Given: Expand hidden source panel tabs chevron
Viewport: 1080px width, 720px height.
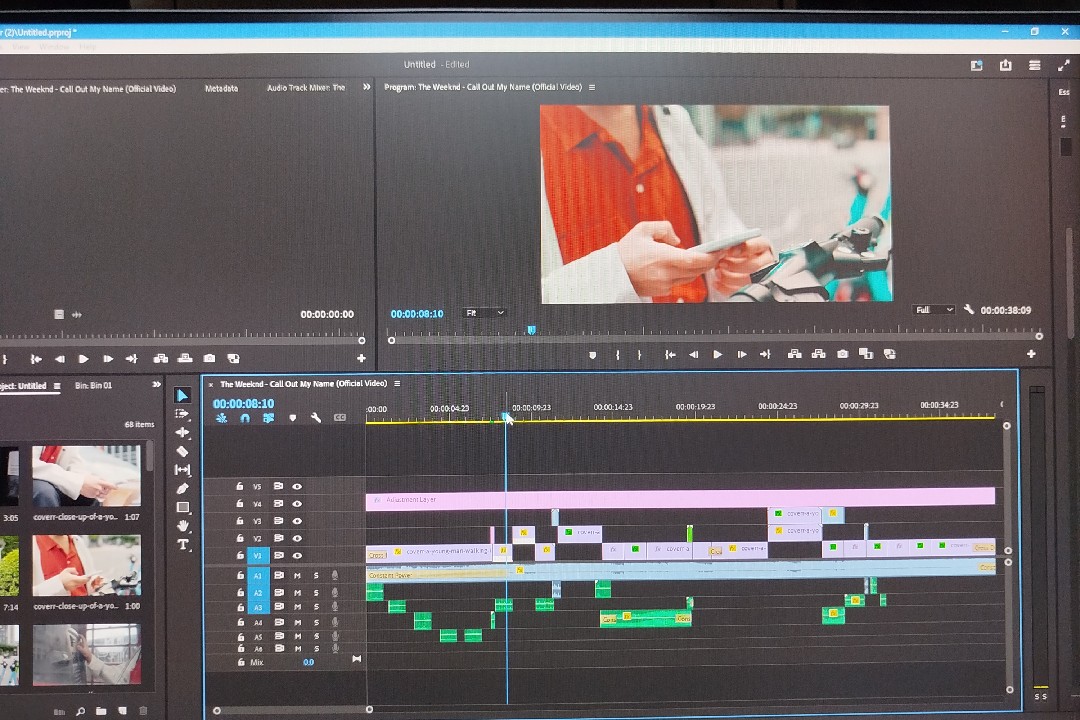Looking at the screenshot, I should click(x=366, y=88).
